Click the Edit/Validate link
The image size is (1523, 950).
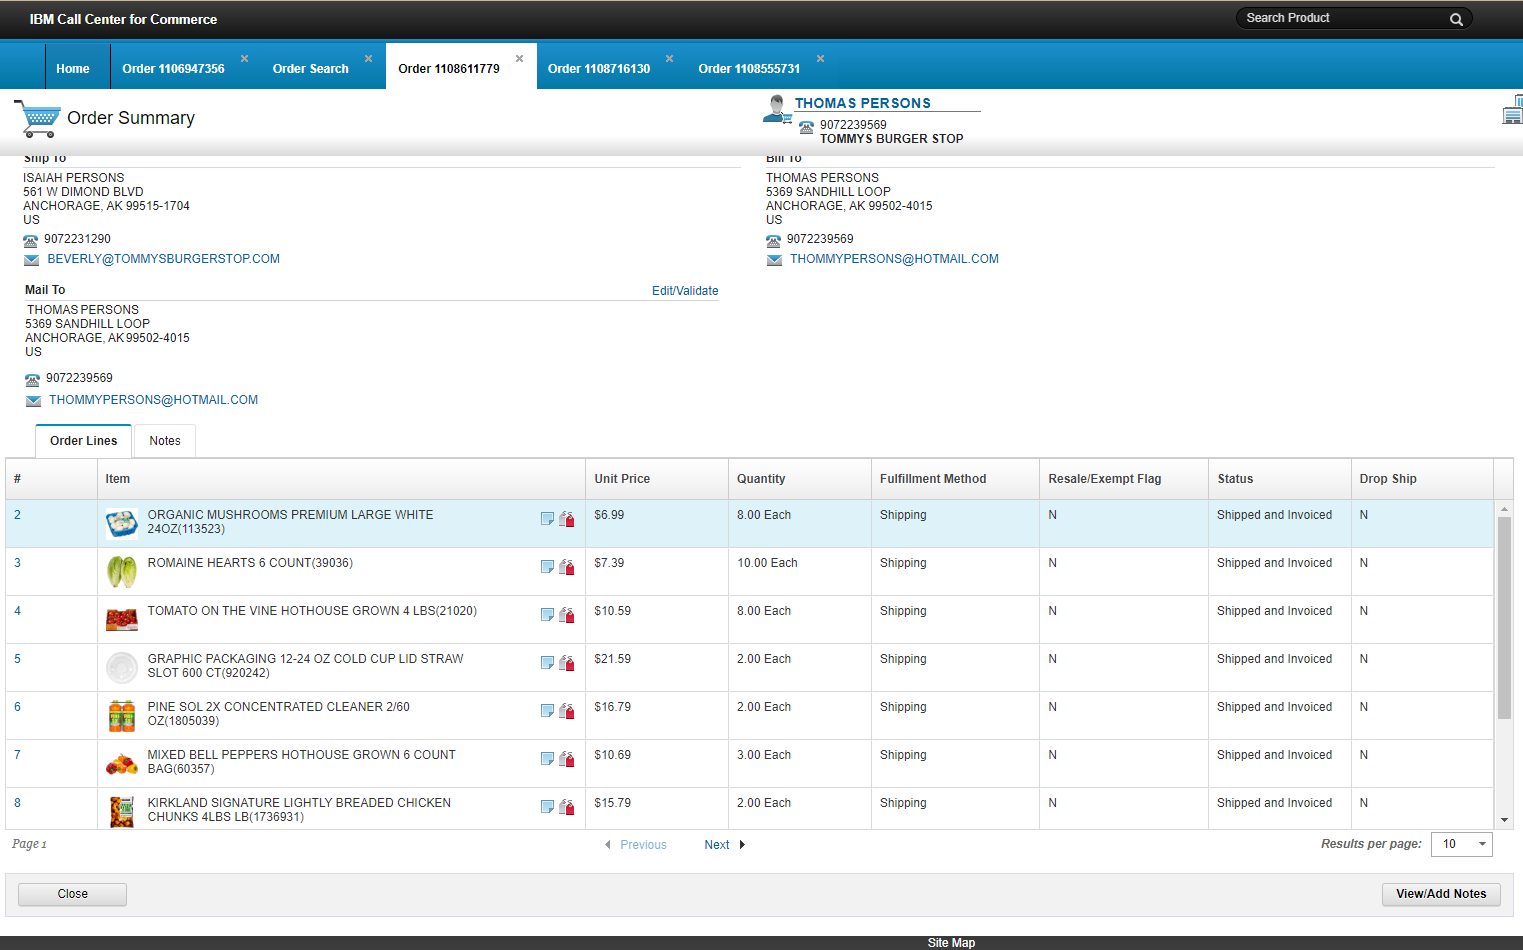pyautogui.click(x=684, y=291)
